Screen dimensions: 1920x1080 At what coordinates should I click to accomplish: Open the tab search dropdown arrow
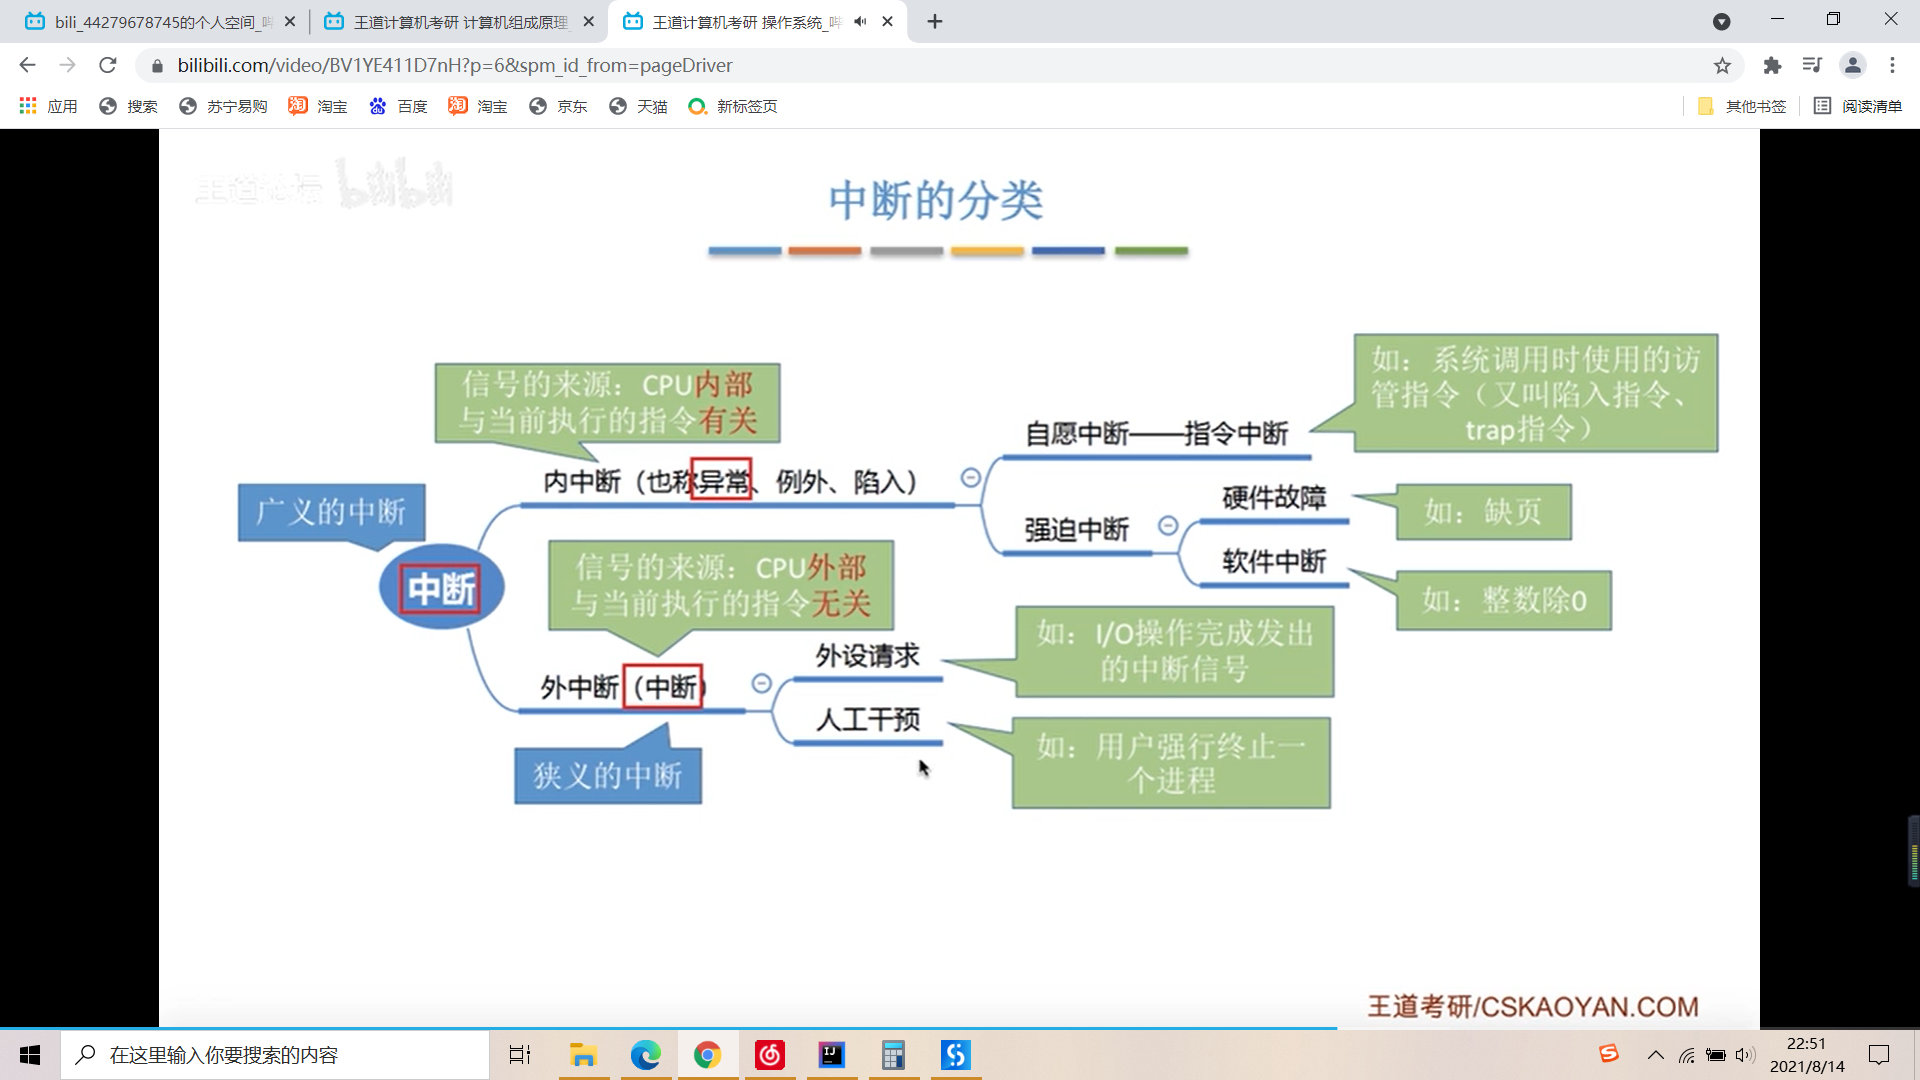[x=1721, y=22]
